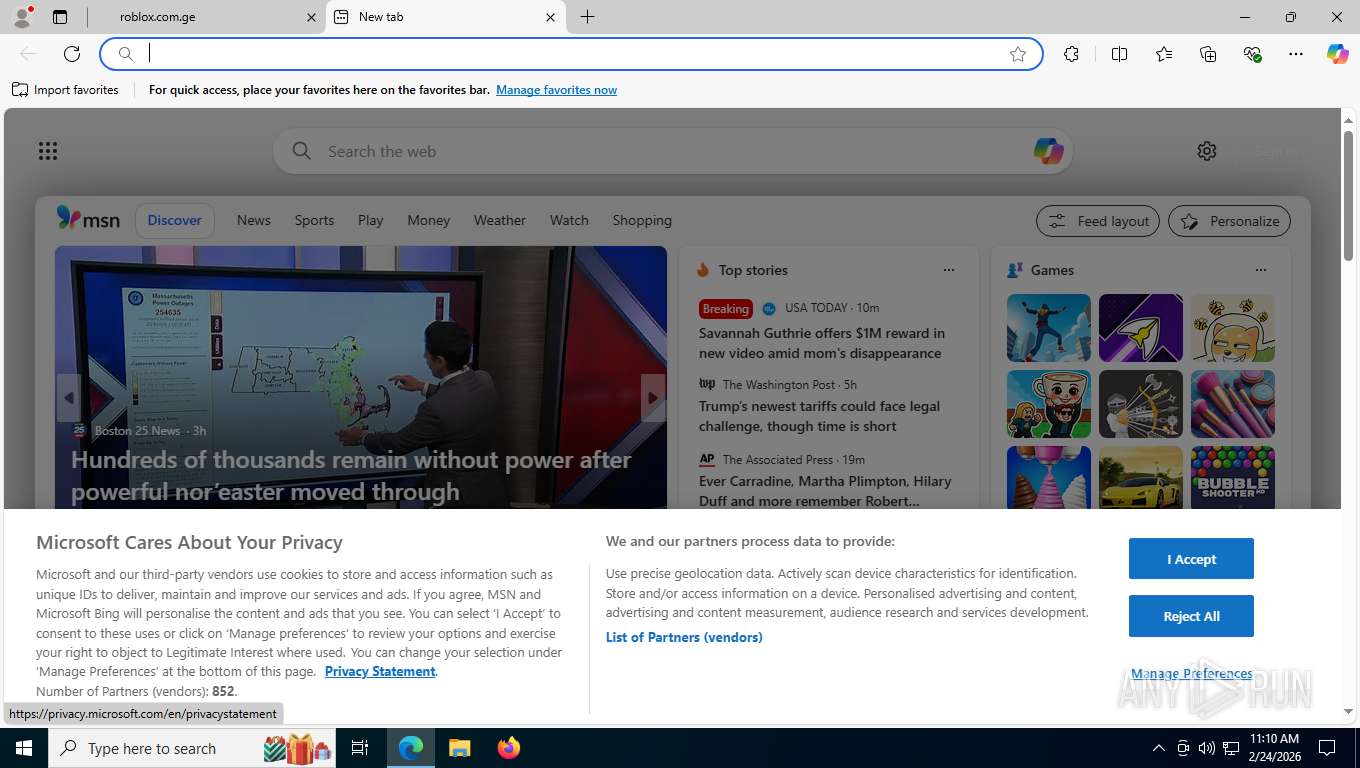Add this page to favorites star
Screen dimensions: 1360x768
(x=1018, y=54)
